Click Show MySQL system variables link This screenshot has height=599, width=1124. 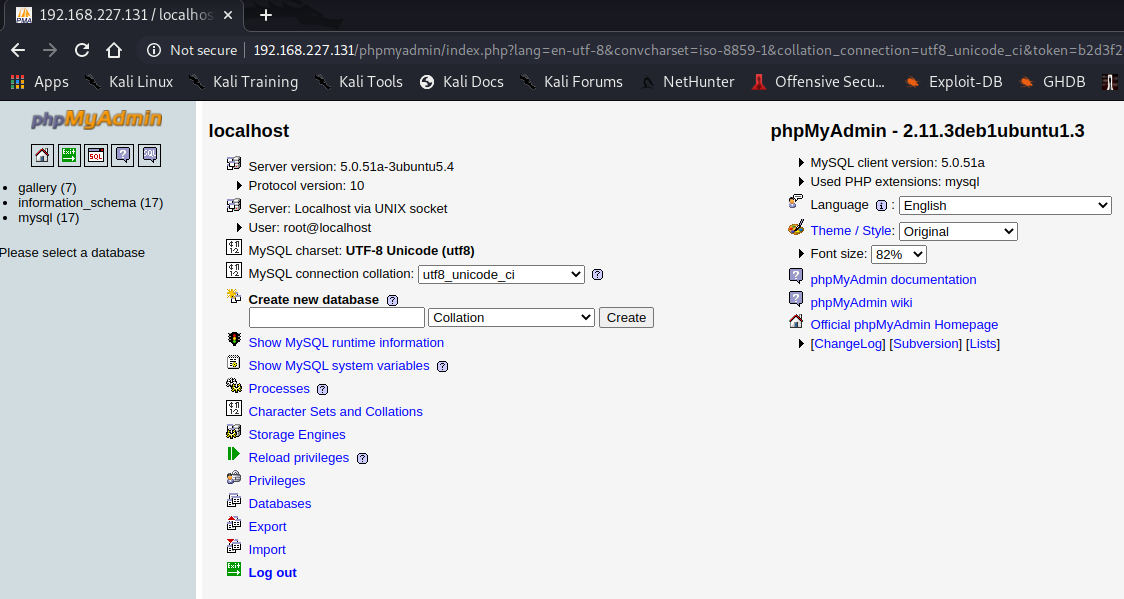[339, 365]
